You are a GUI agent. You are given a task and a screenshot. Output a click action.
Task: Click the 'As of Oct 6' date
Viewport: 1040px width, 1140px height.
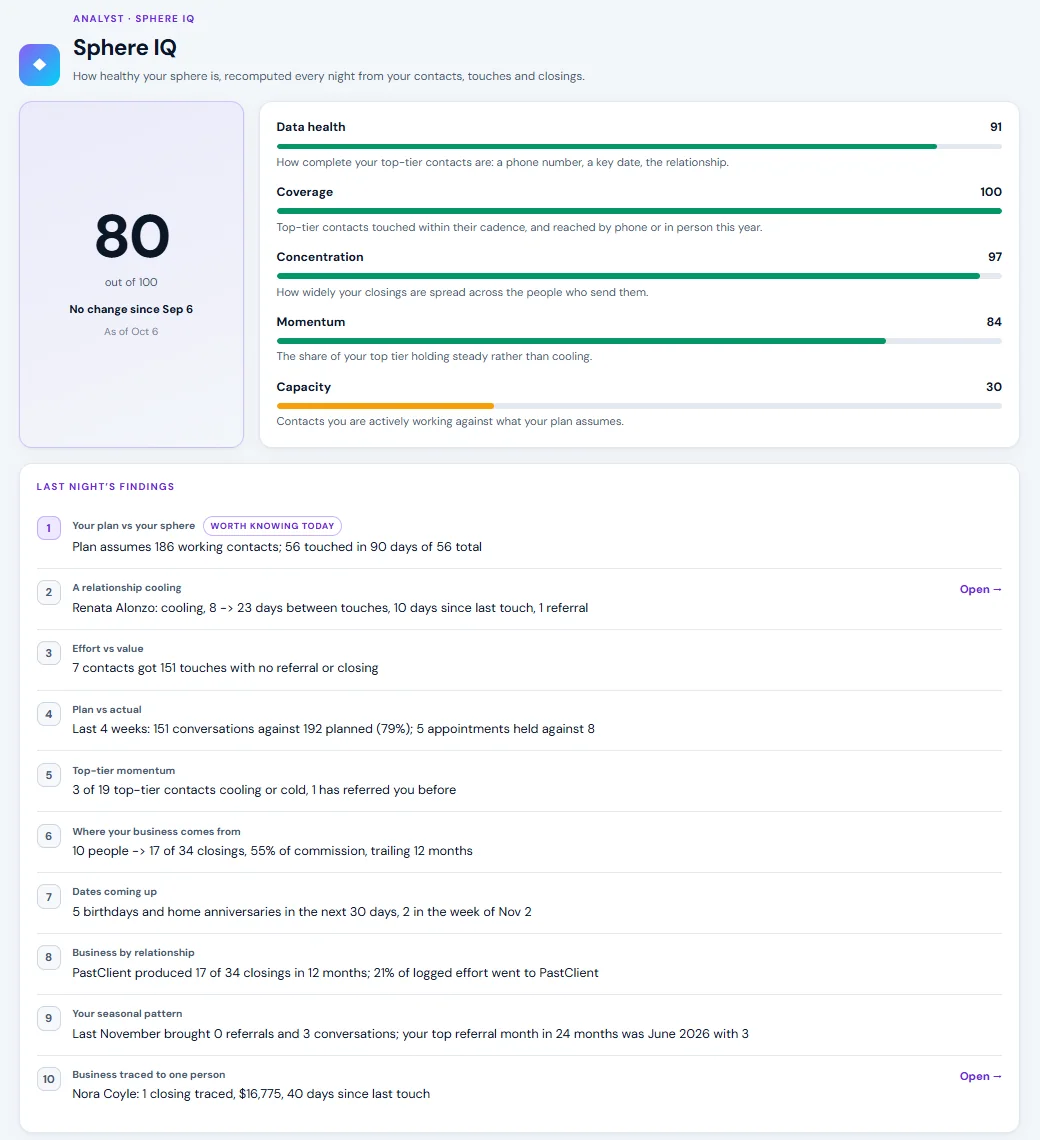(x=131, y=332)
